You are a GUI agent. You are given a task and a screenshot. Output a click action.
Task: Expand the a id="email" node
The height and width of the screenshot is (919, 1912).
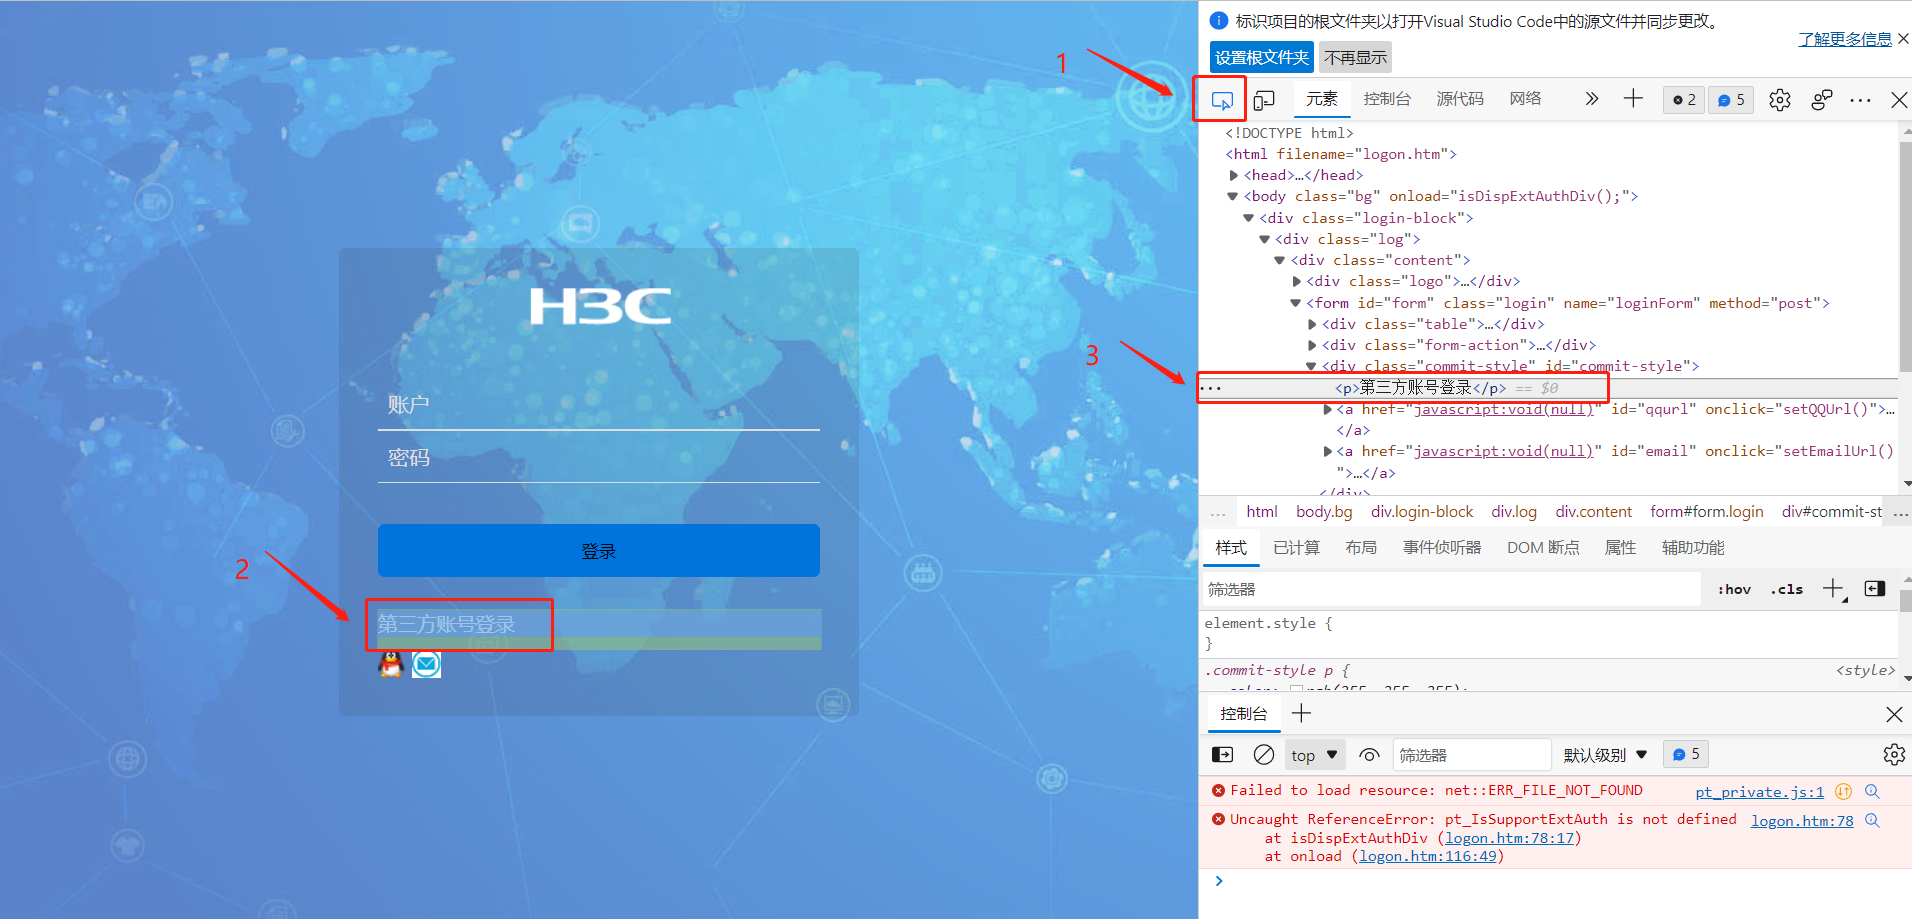point(1328,451)
